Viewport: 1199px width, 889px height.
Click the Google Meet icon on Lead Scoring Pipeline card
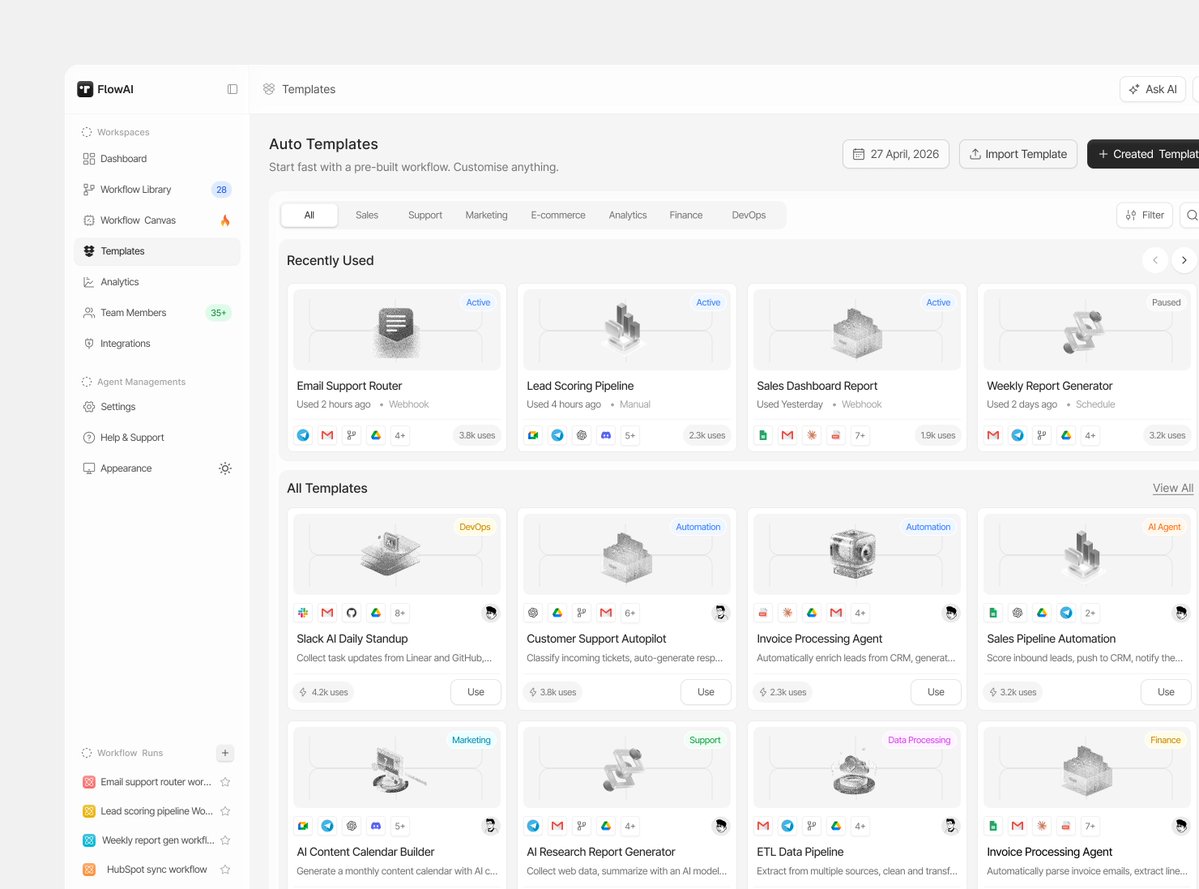coord(533,435)
